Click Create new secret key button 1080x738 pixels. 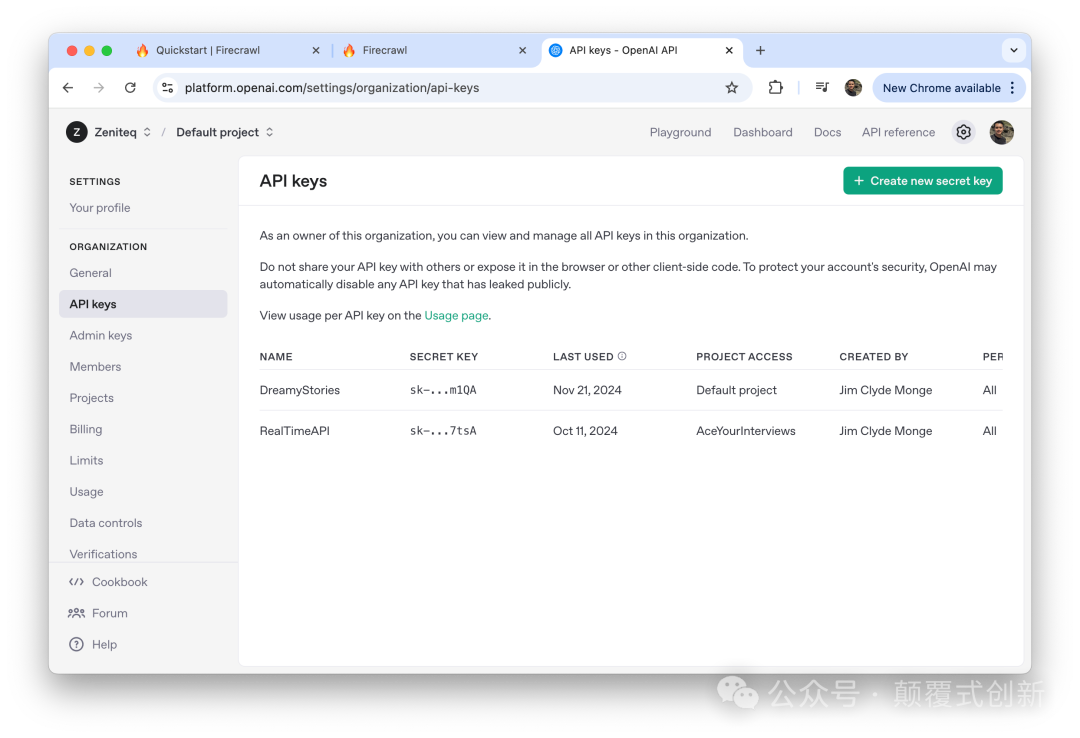pyautogui.click(x=922, y=181)
